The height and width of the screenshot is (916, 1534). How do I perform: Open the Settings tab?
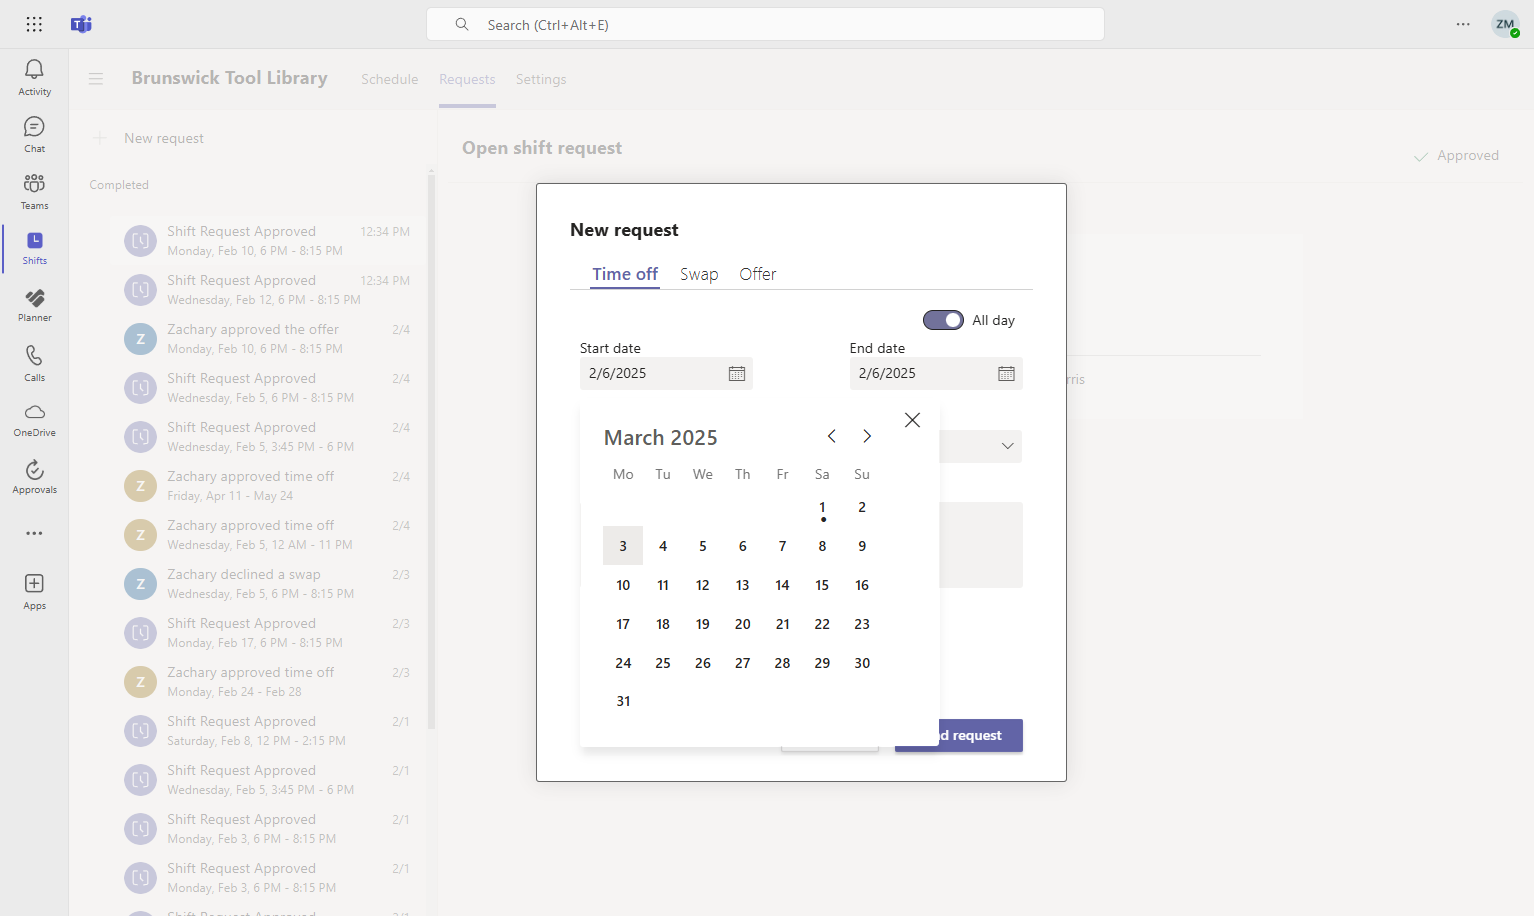point(541,79)
